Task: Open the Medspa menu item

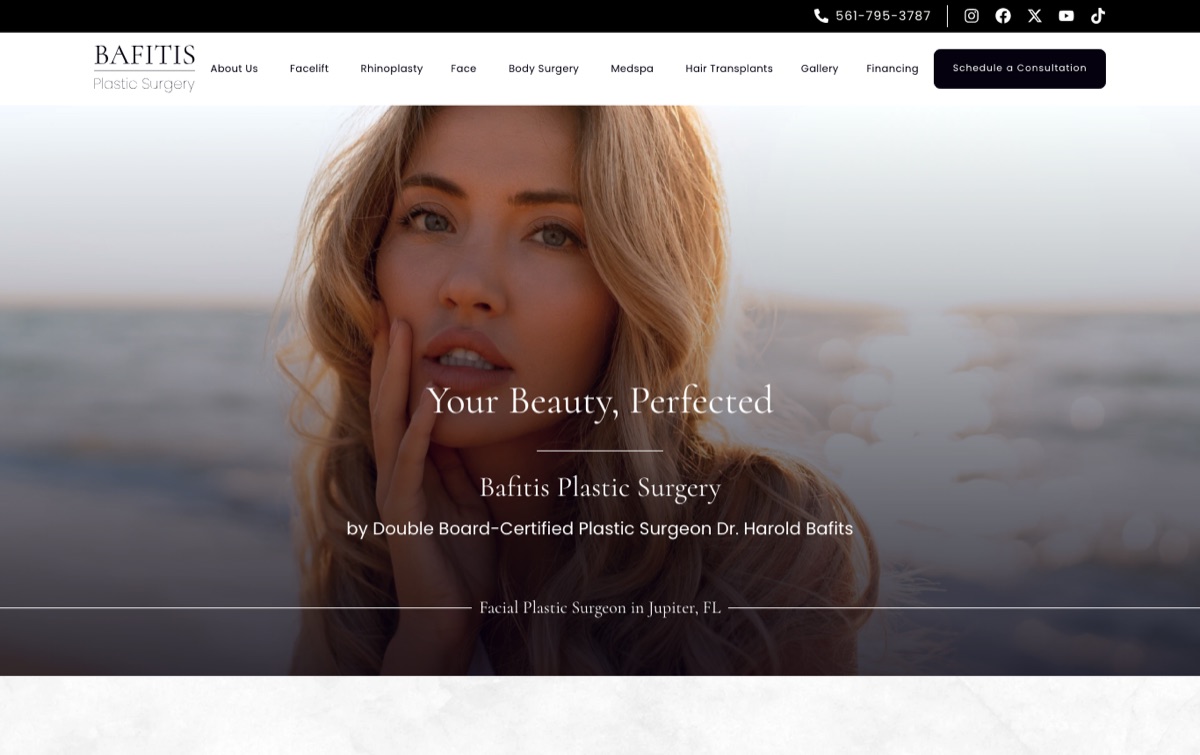Action: pos(632,69)
